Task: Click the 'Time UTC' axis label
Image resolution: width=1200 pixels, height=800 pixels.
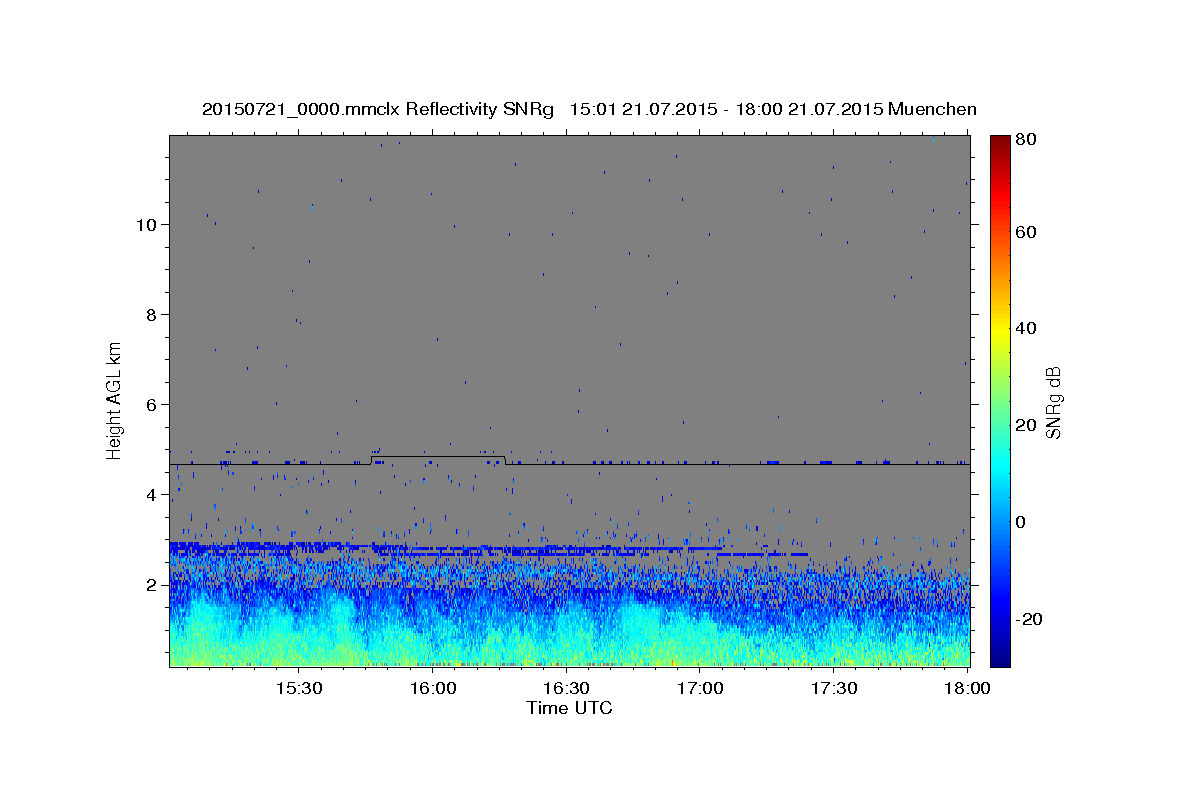Action: coord(569,708)
